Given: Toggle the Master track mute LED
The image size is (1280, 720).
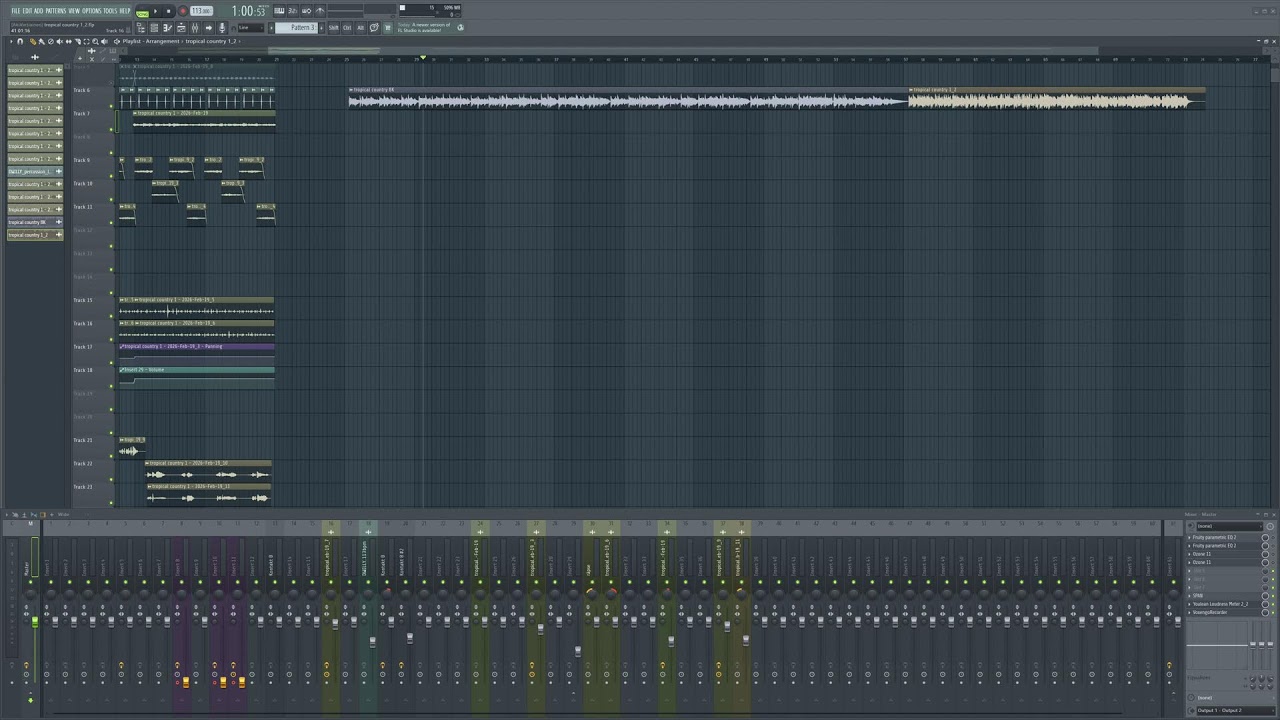Looking at the screenshot, I should tap(31, 582).
